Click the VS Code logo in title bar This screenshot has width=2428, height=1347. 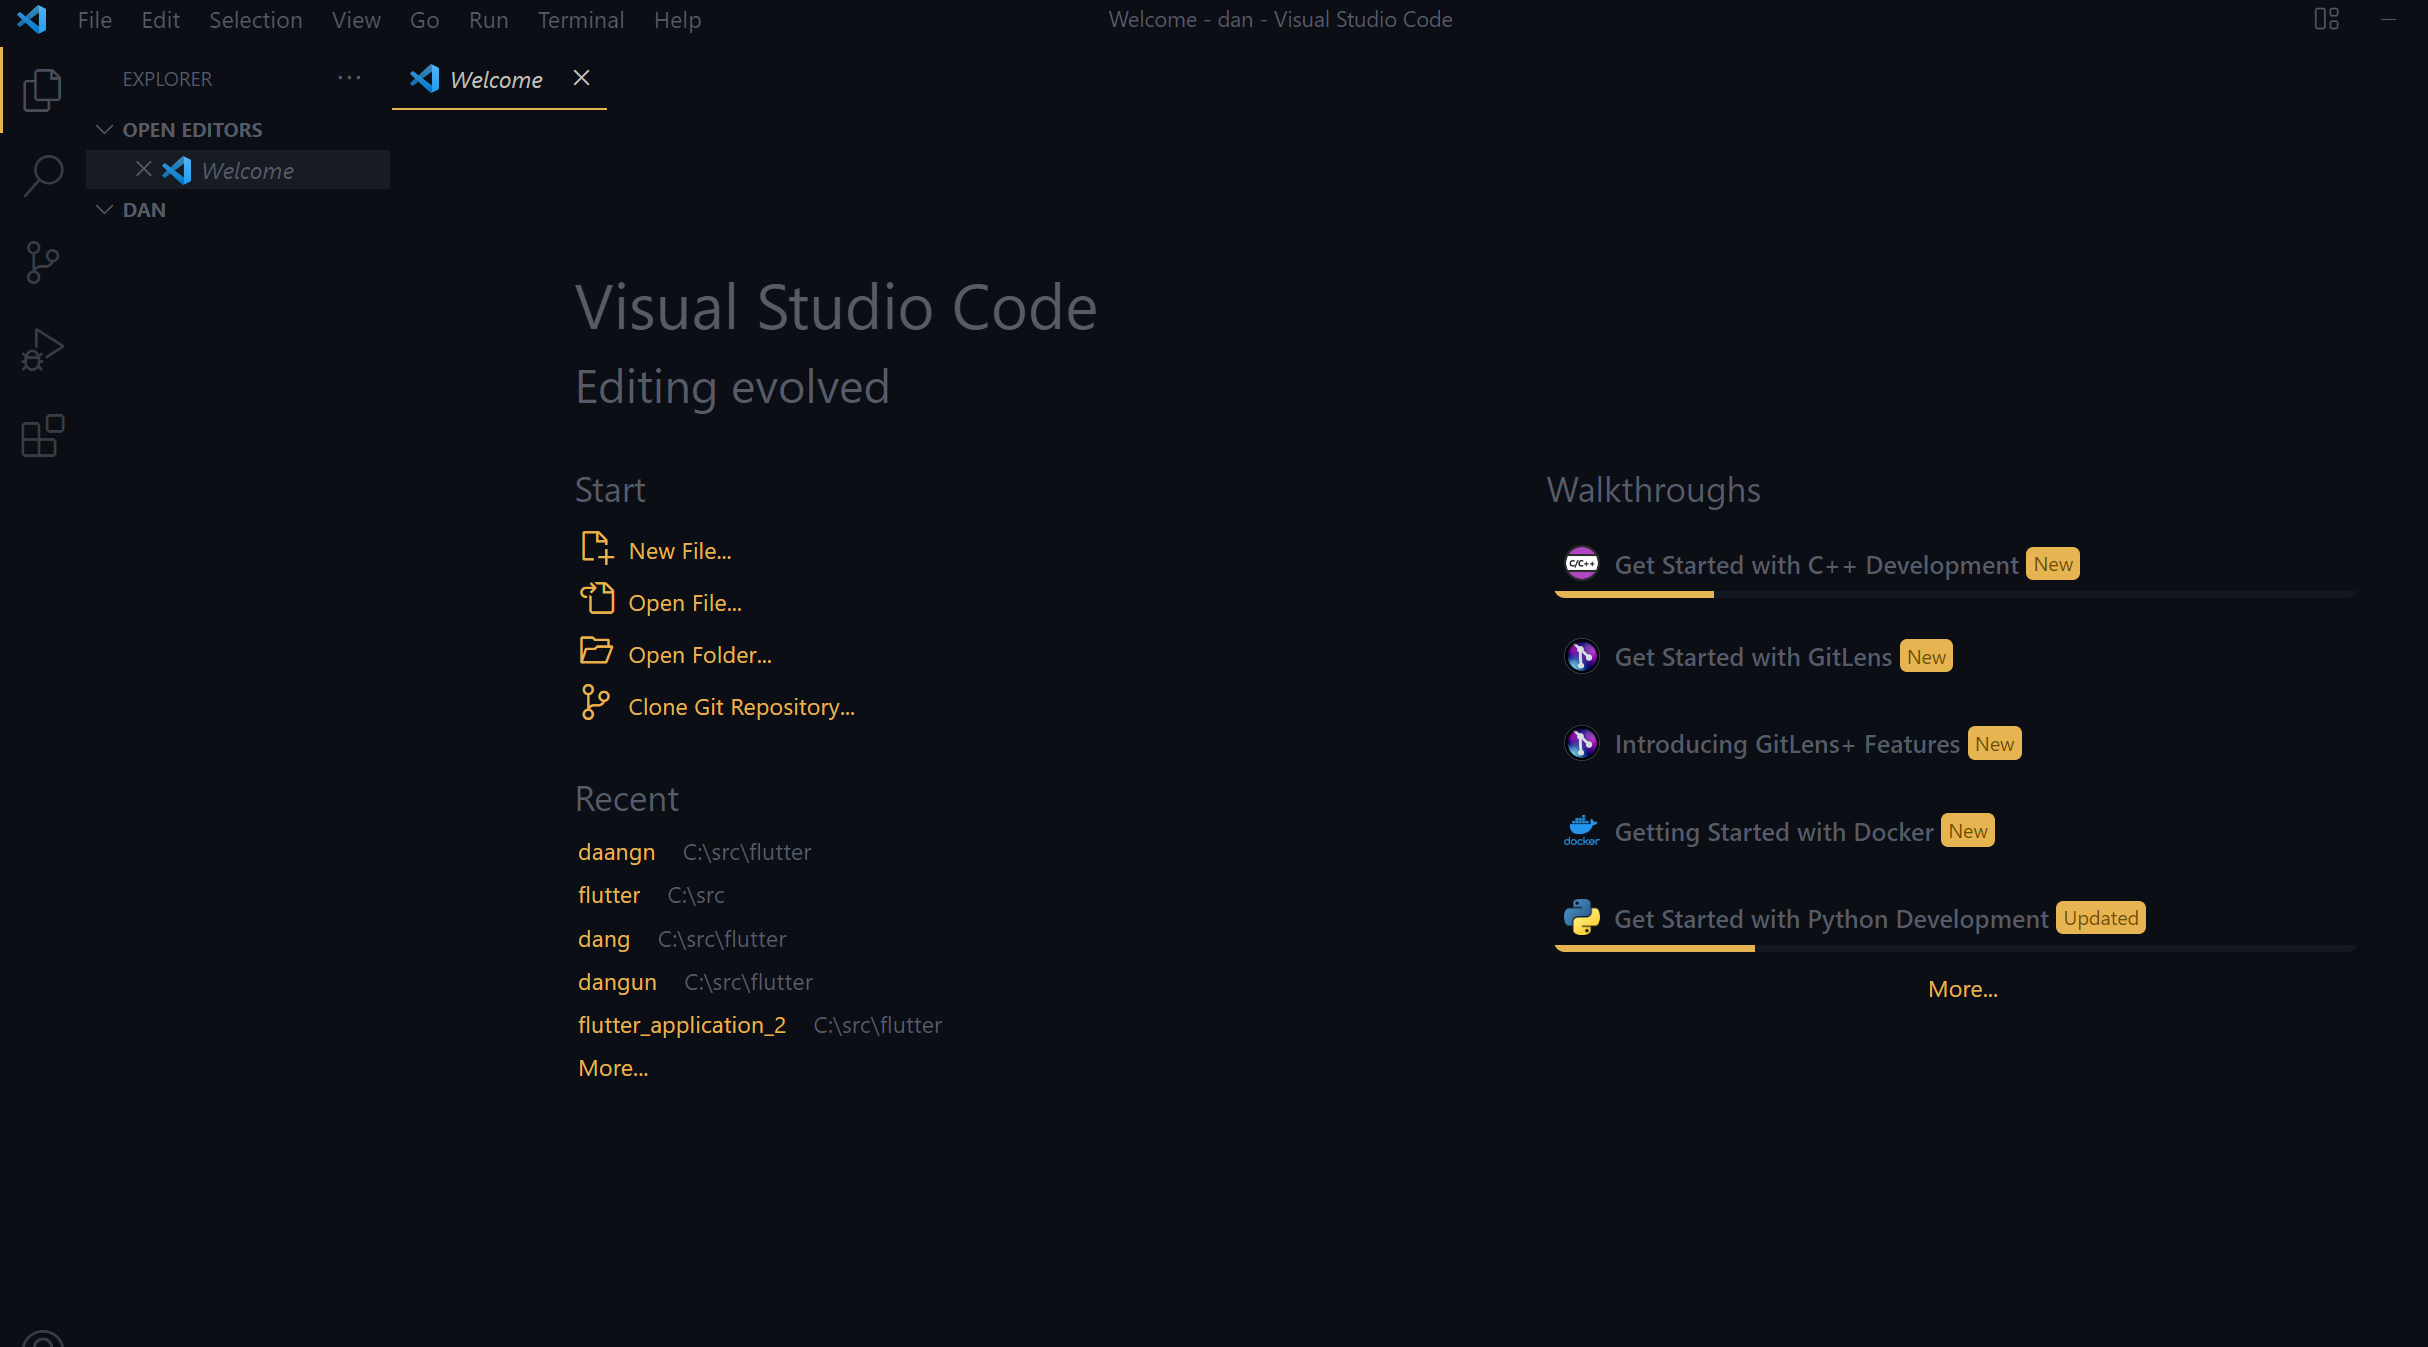(32, 19)
